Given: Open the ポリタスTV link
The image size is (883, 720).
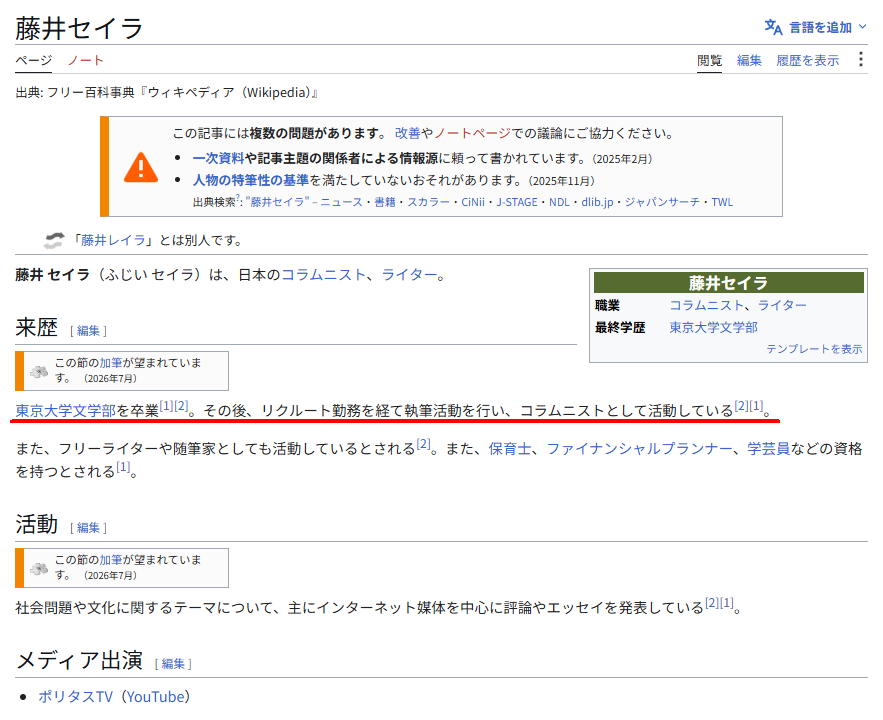Looking at the screenshot, I should [x=75, y=697].
